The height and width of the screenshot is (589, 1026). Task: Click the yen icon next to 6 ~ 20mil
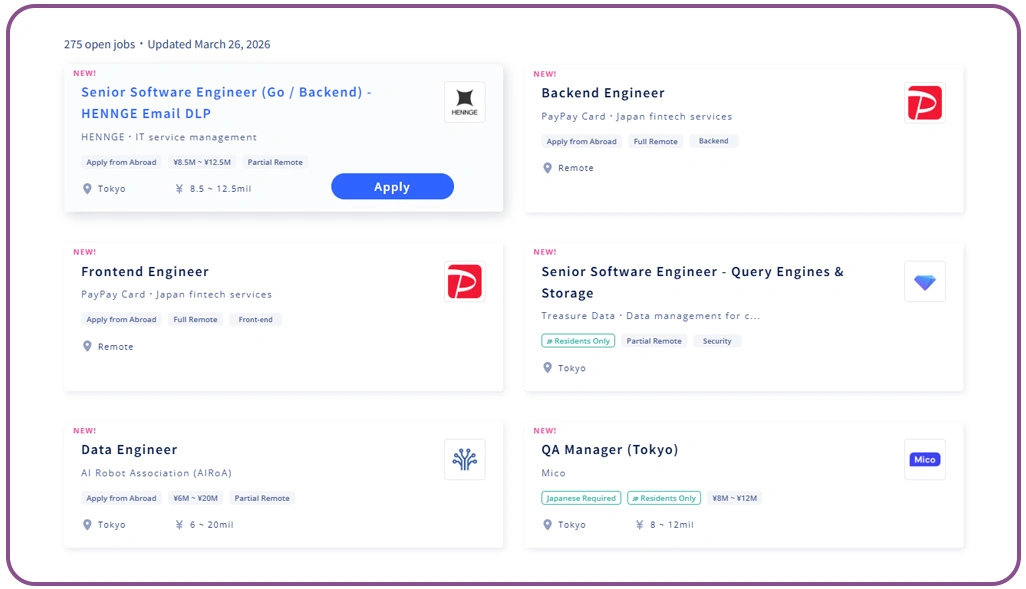[x=179, y=524]
